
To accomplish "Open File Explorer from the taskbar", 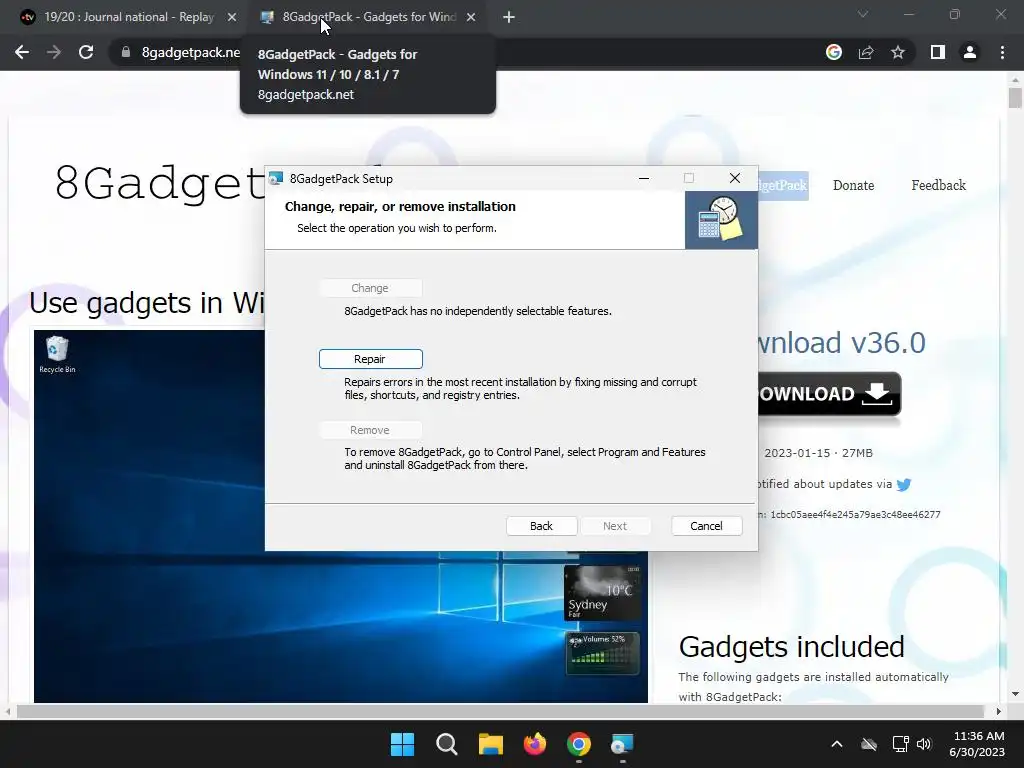I will click(490, 744).
